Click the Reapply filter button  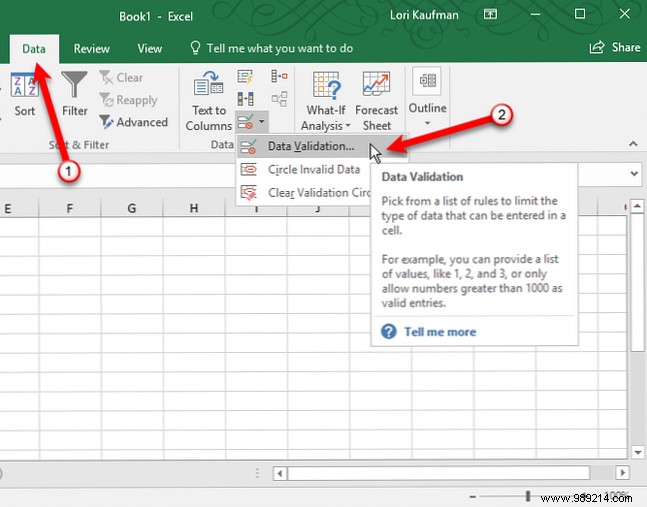pos(128,100)
